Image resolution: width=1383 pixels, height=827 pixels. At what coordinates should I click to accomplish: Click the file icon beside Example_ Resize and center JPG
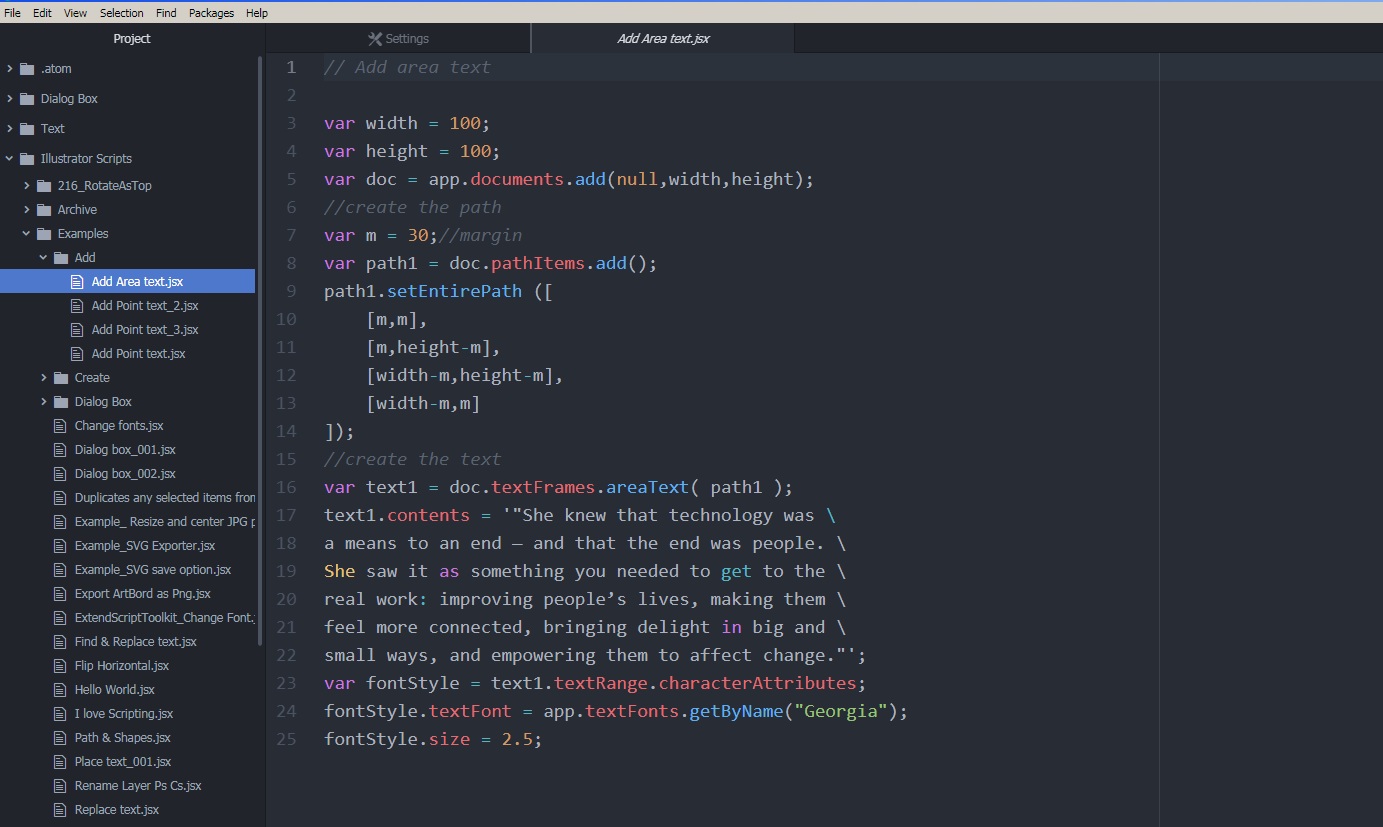pyautogui.click(x=60, y=522)
